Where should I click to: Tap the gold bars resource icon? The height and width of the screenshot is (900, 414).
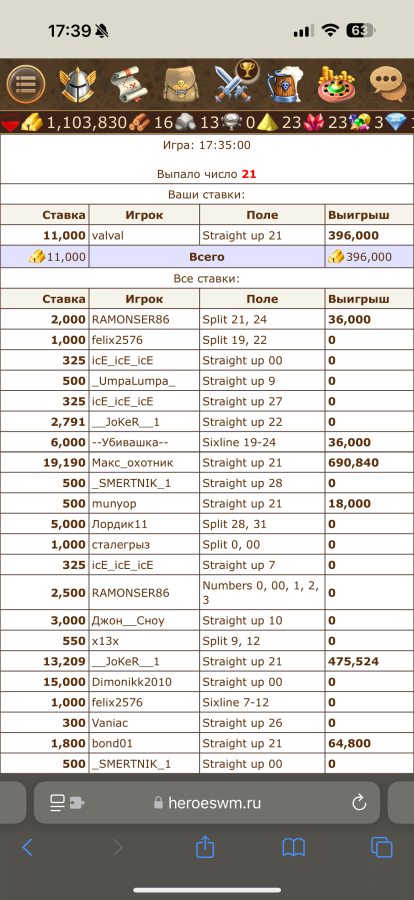coord(32,122)
